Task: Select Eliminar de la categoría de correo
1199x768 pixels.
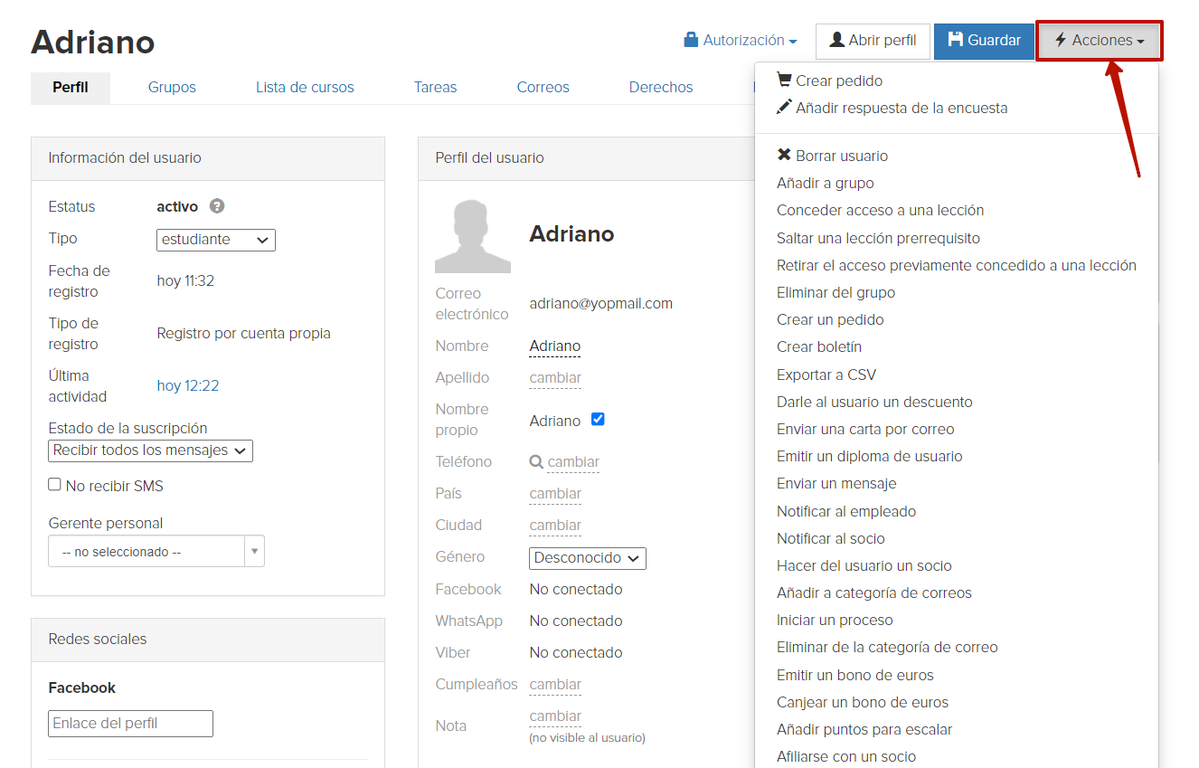Action: click(x=887, y=647)
